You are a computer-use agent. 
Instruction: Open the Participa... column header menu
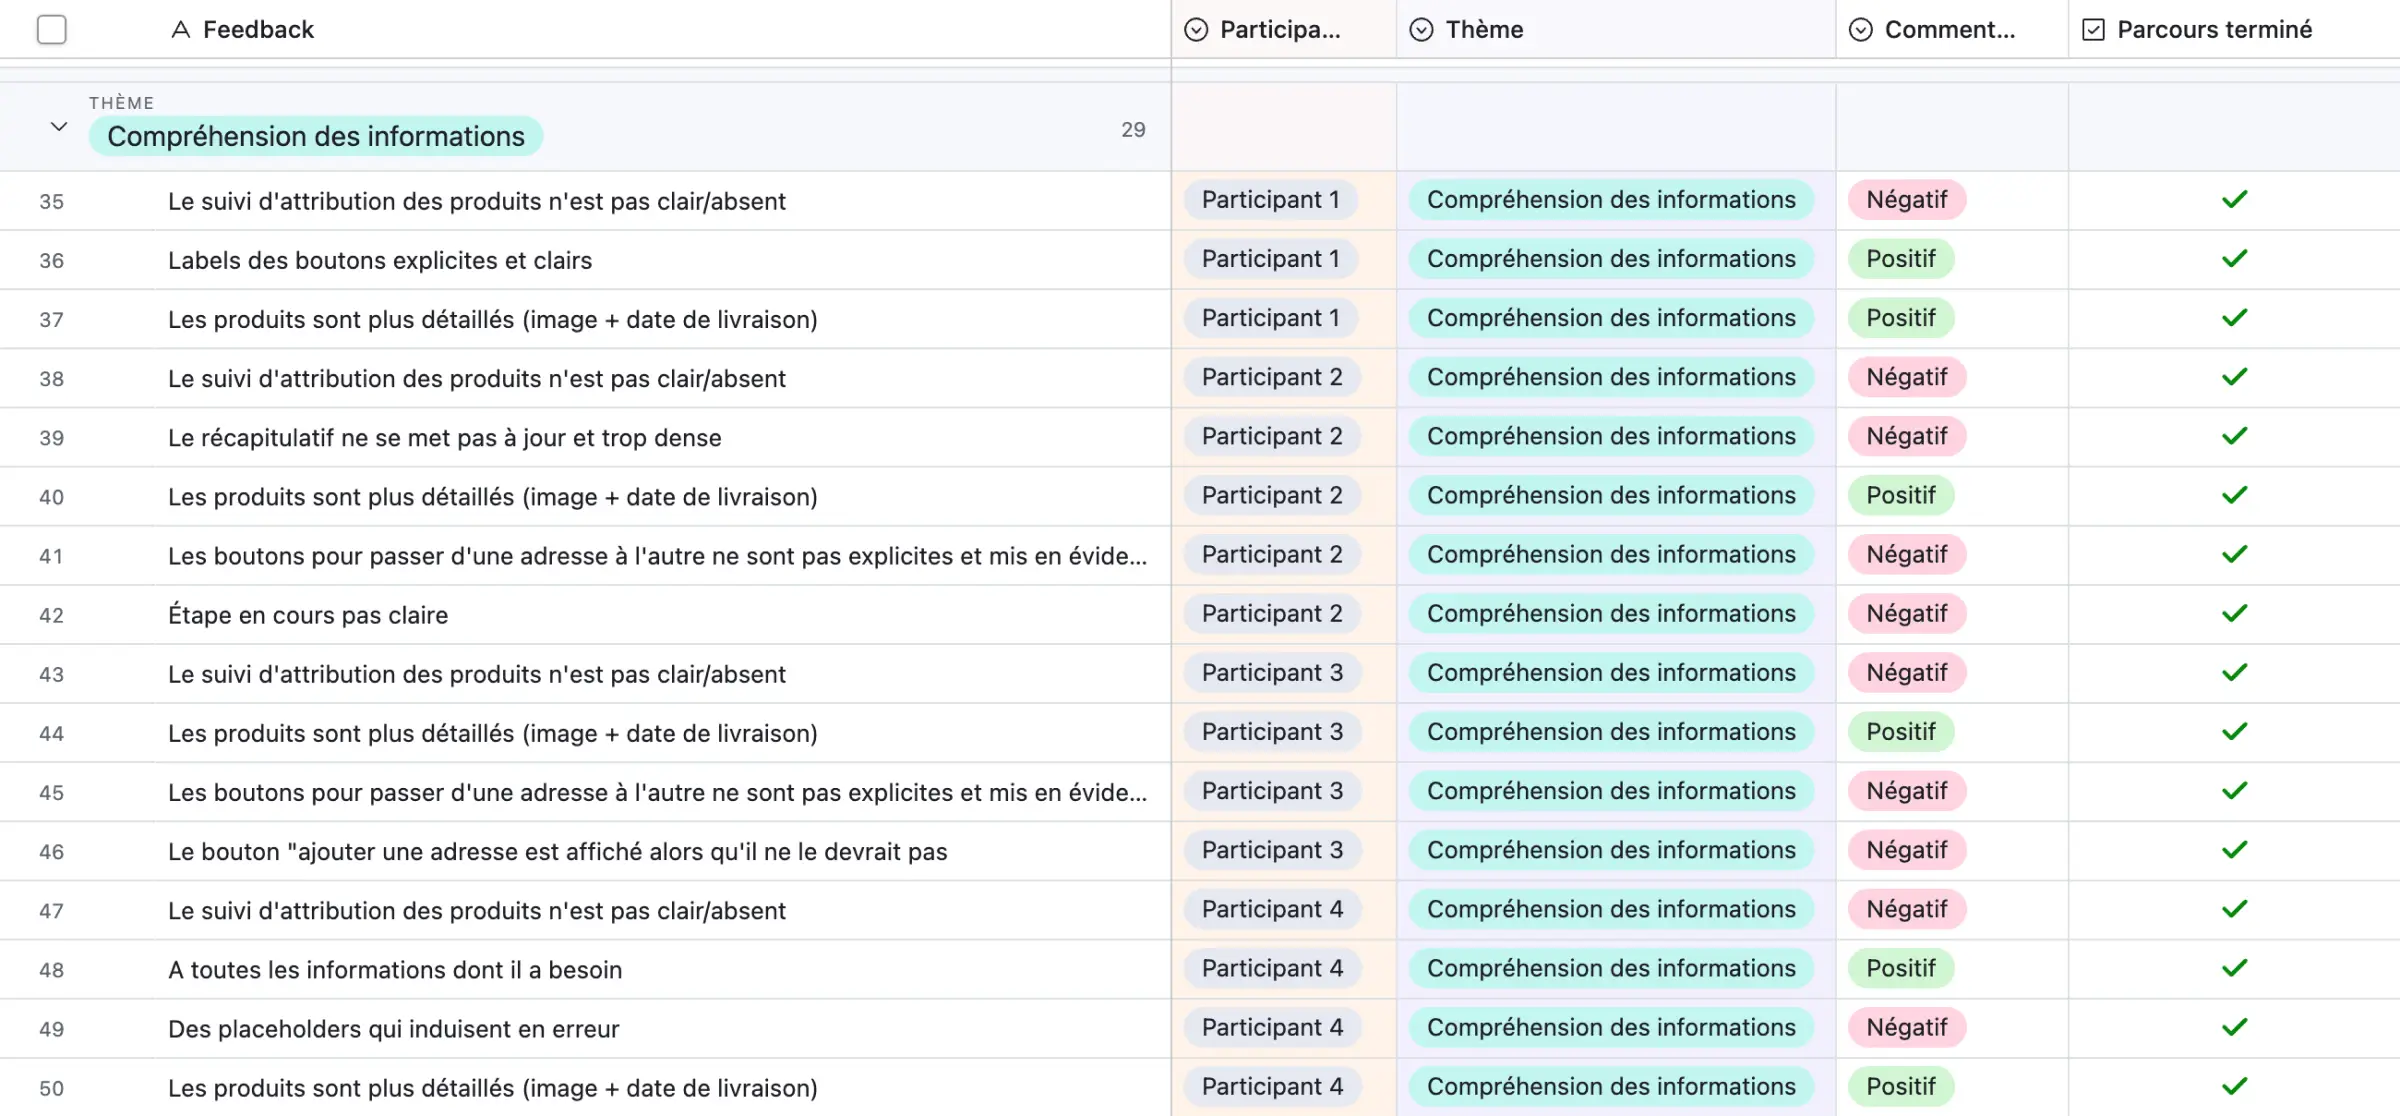coord(1283,30)
